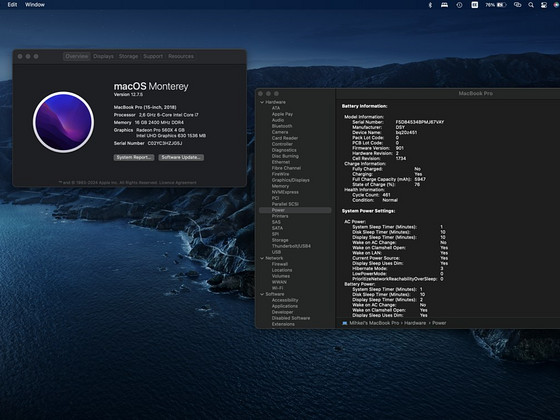Viewport: 560px width, 420px height.
Task: Collapse the Hardware section in sidebar
Action: pyautogui.click(x=262, y=102)
